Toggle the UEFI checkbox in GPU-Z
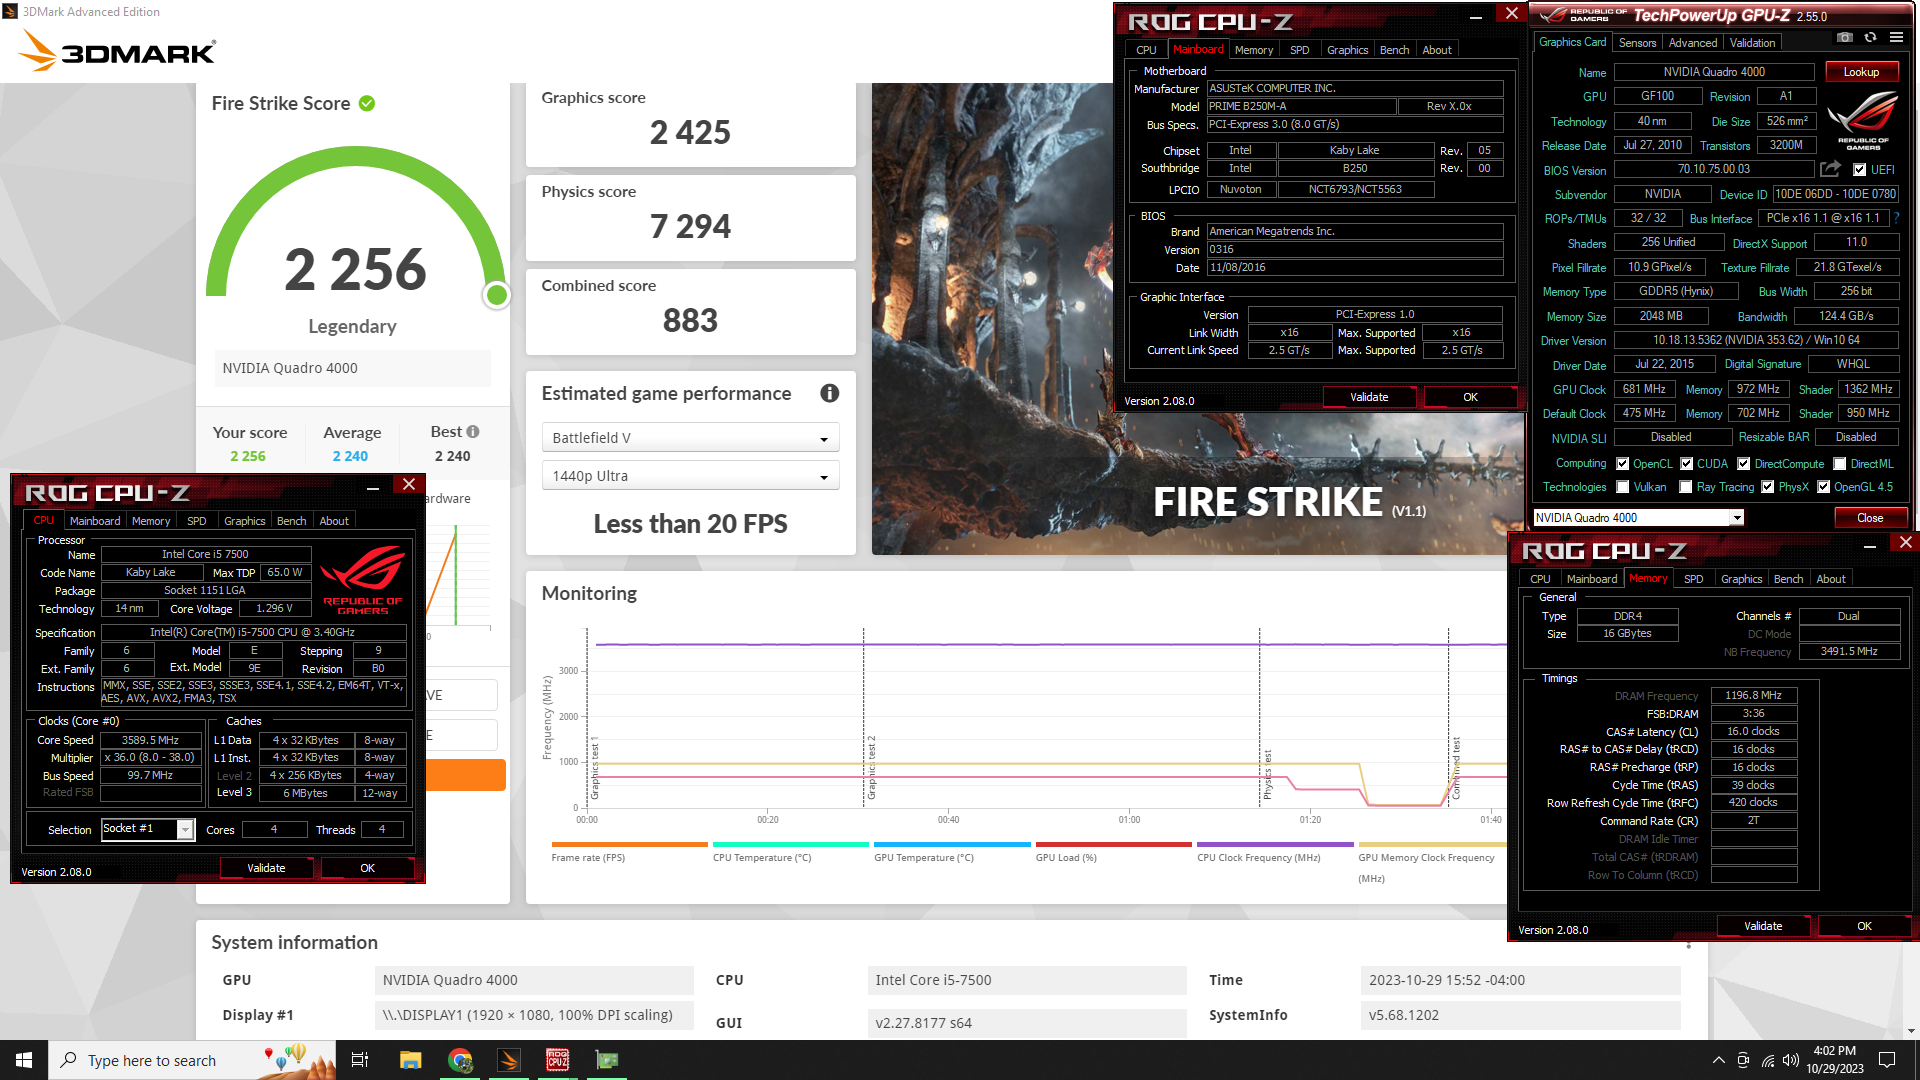 pos(1859,170)
